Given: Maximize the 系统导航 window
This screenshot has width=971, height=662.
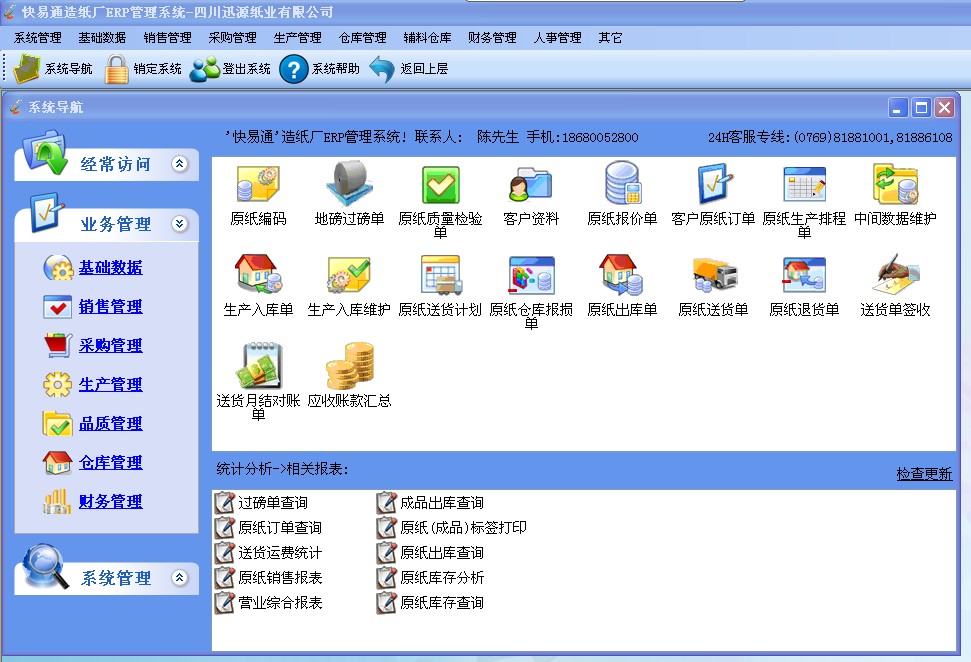Looking at the screenshot, I should pos(921,108).
